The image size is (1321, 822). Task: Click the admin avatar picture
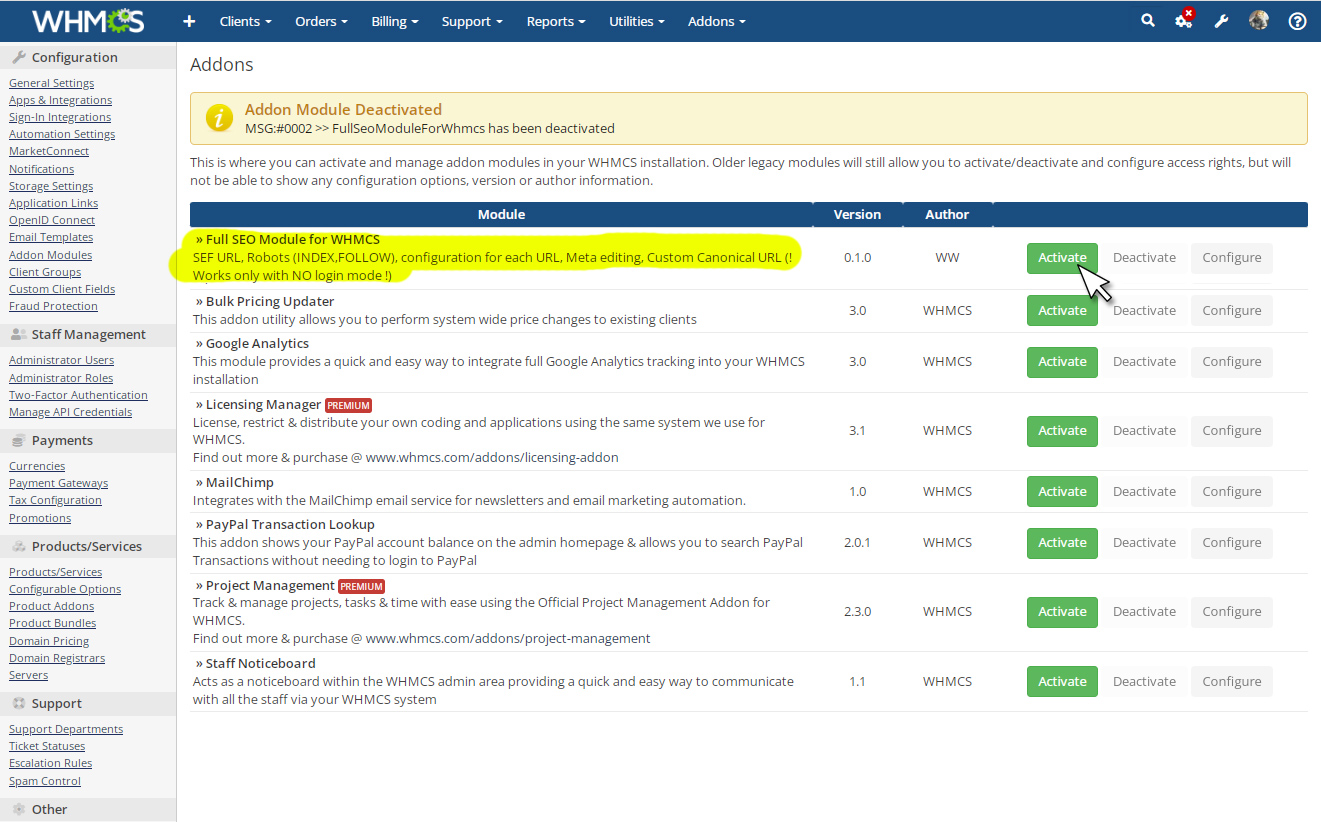coord(1259,20)
